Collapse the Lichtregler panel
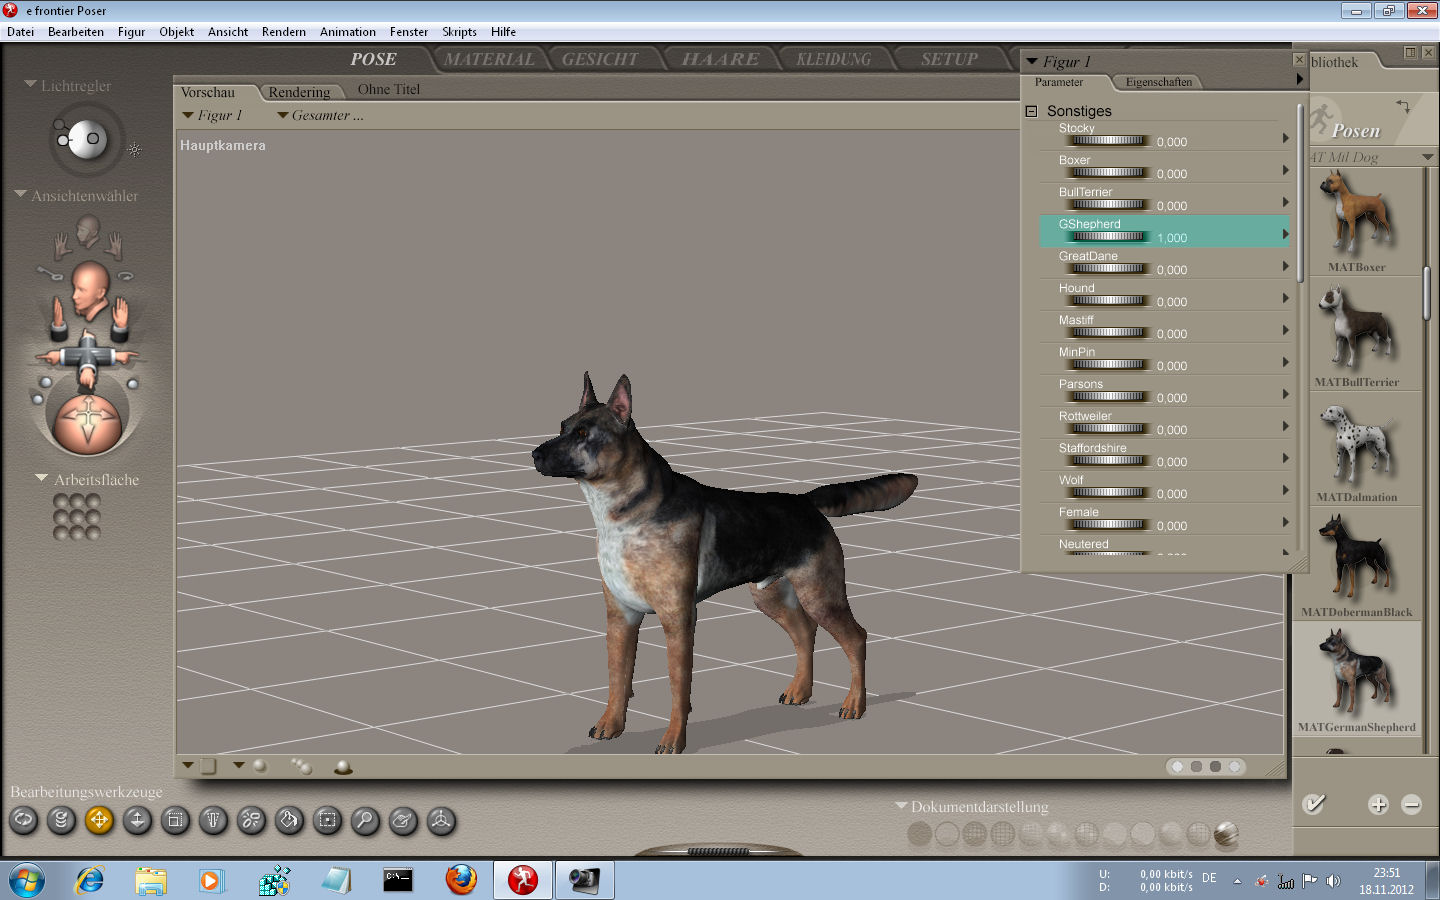Screen dimensions: 1440x900 [30, 85]
